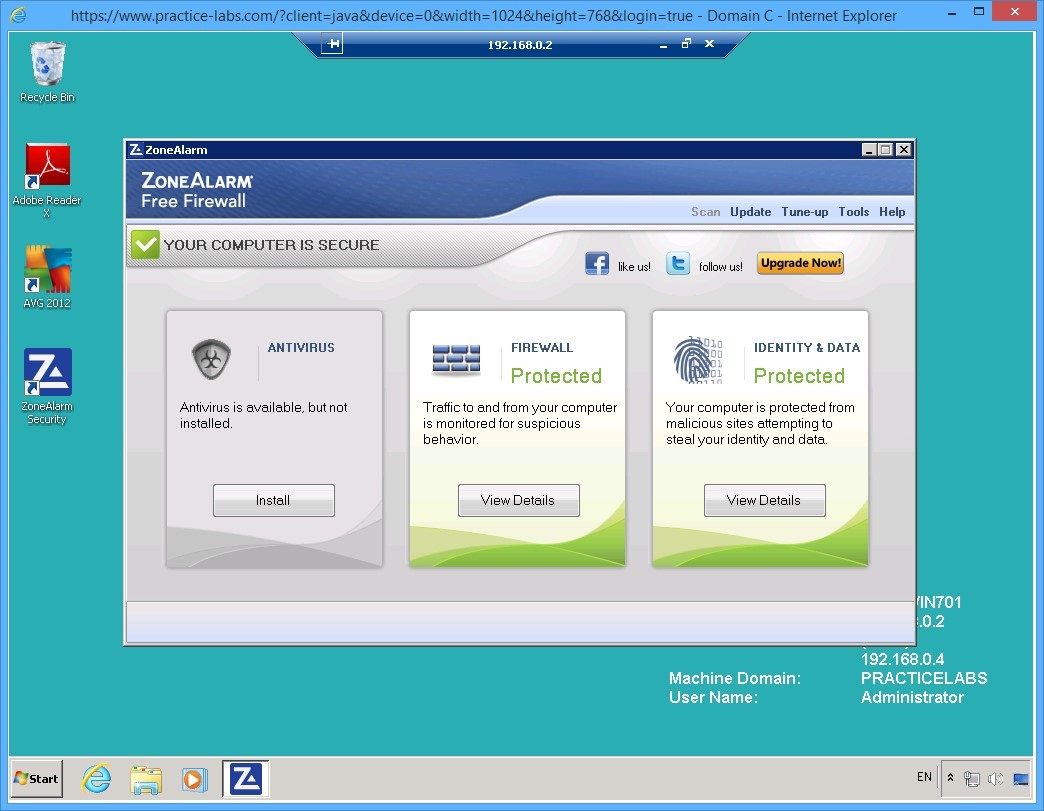Click the green 'computer is secure' checkmark
Image resolution: width=1044 pixels, height=811 pixels.
[x=145, y=243]
